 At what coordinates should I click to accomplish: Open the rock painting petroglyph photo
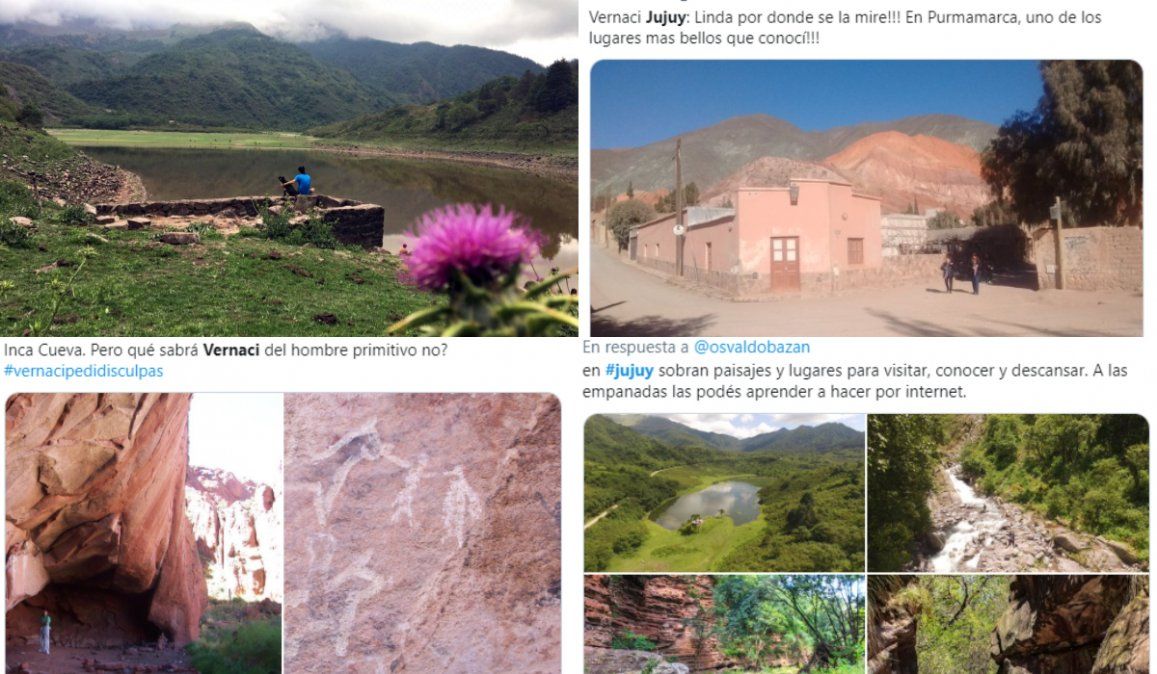pos(423,533)
